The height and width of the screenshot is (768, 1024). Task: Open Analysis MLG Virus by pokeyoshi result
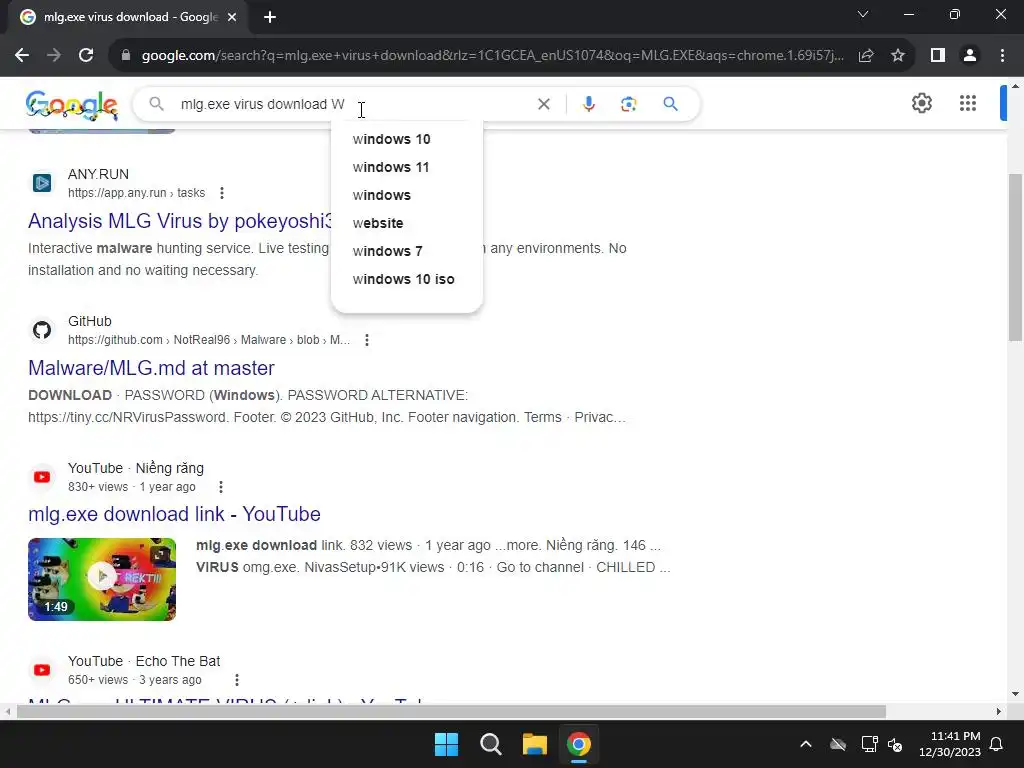pyautogui.click(x=180, y=221)
